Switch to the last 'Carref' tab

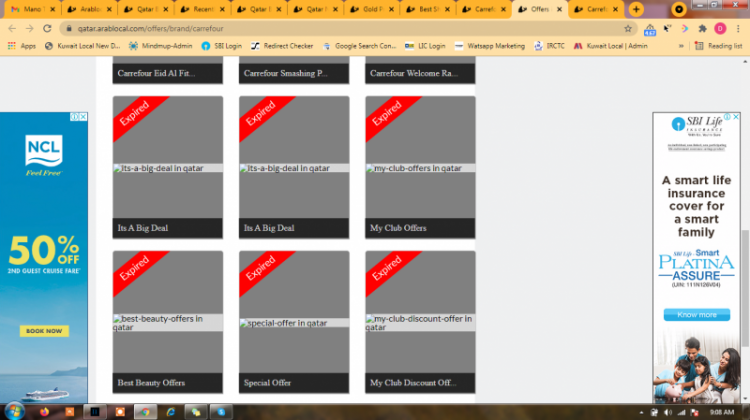596,9
